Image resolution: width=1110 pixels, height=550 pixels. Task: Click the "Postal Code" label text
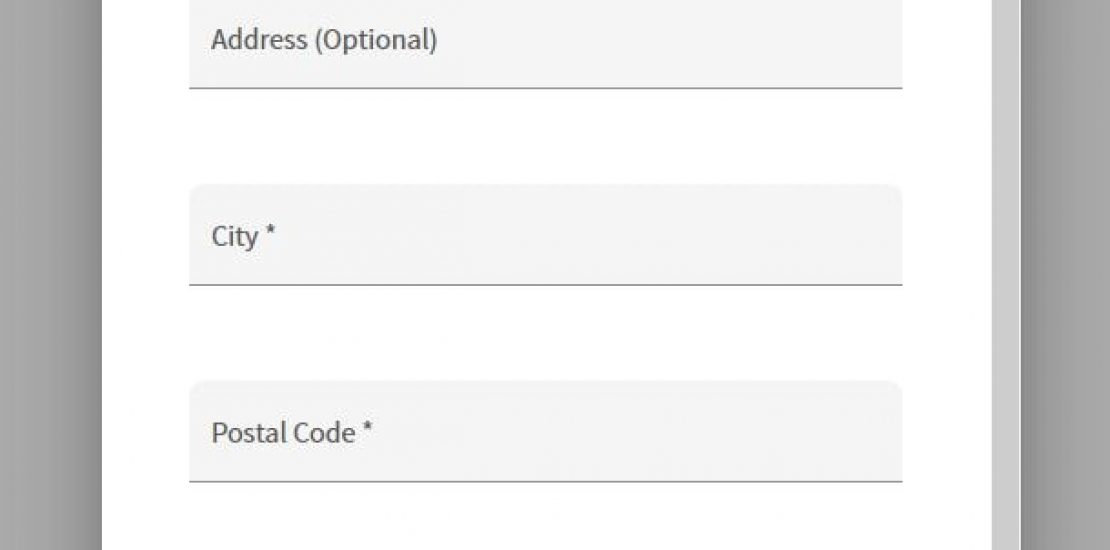(x=284, y=433)
